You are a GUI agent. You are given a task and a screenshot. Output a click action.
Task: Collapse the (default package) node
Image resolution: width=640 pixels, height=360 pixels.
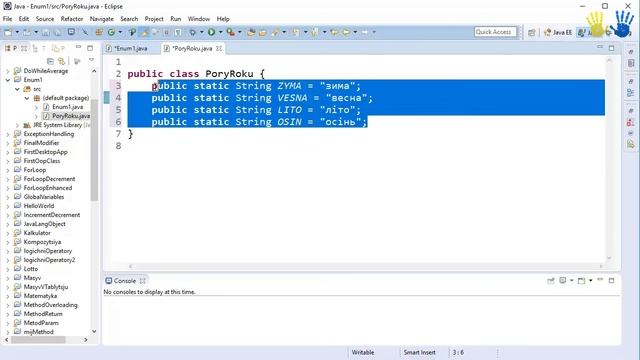pos(27,98)
